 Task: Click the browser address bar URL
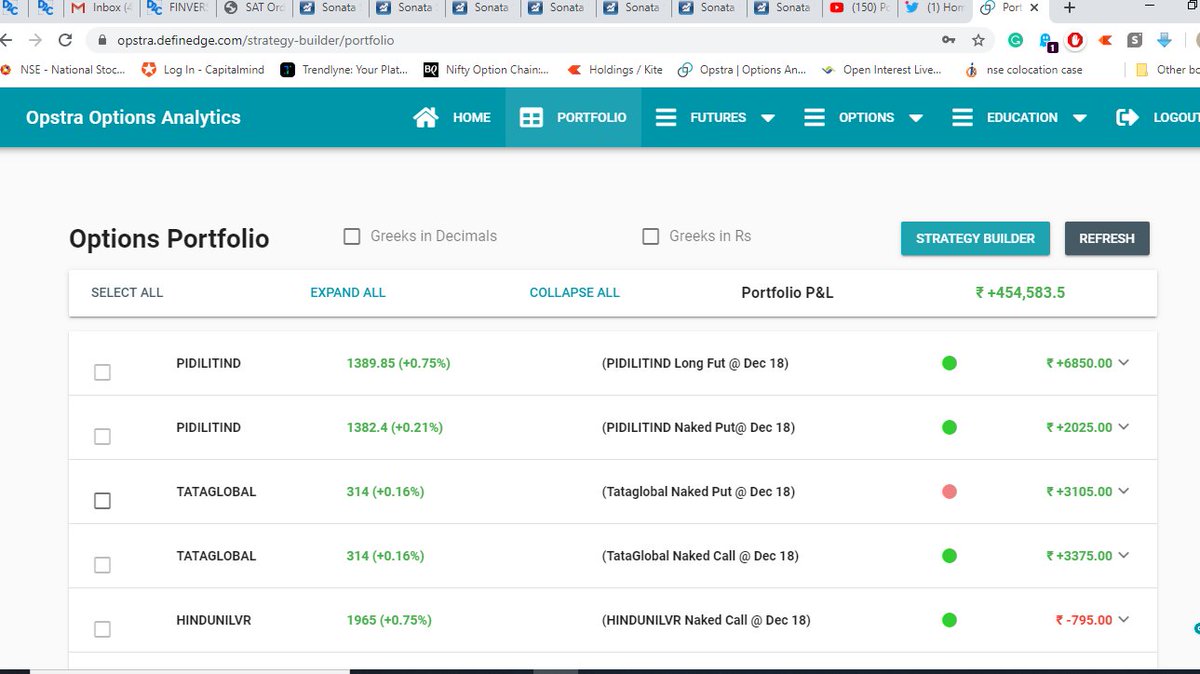coord(258,41)
